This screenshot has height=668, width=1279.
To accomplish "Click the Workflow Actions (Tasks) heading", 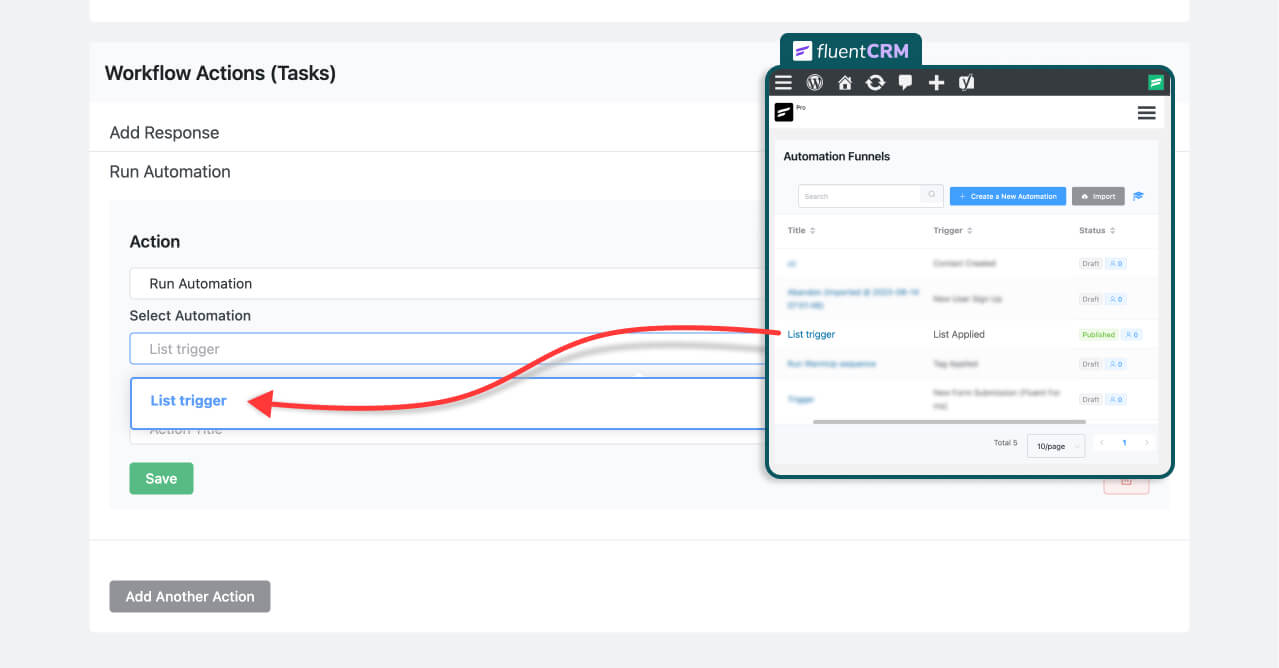I will click(x=220, y=73).
